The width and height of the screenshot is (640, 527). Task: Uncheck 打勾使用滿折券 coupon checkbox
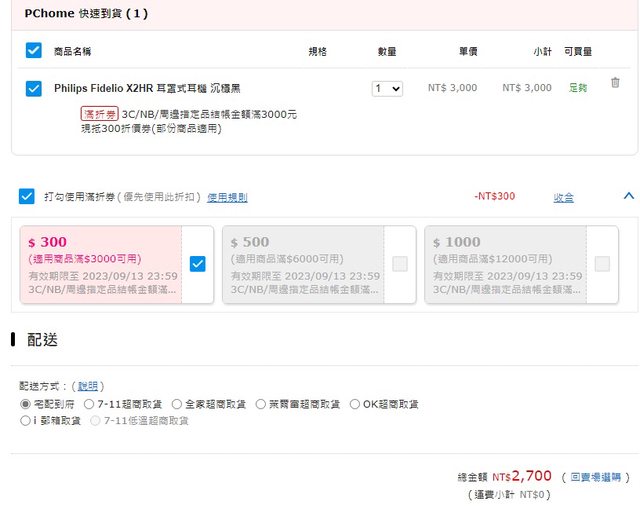(x=27, y=197)
